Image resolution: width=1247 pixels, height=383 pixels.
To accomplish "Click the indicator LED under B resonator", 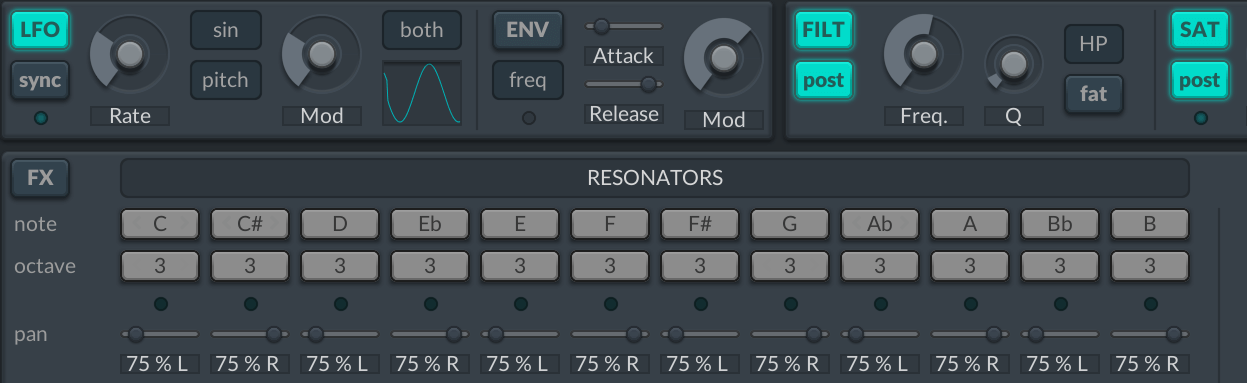I will [x=1150, y=304].
